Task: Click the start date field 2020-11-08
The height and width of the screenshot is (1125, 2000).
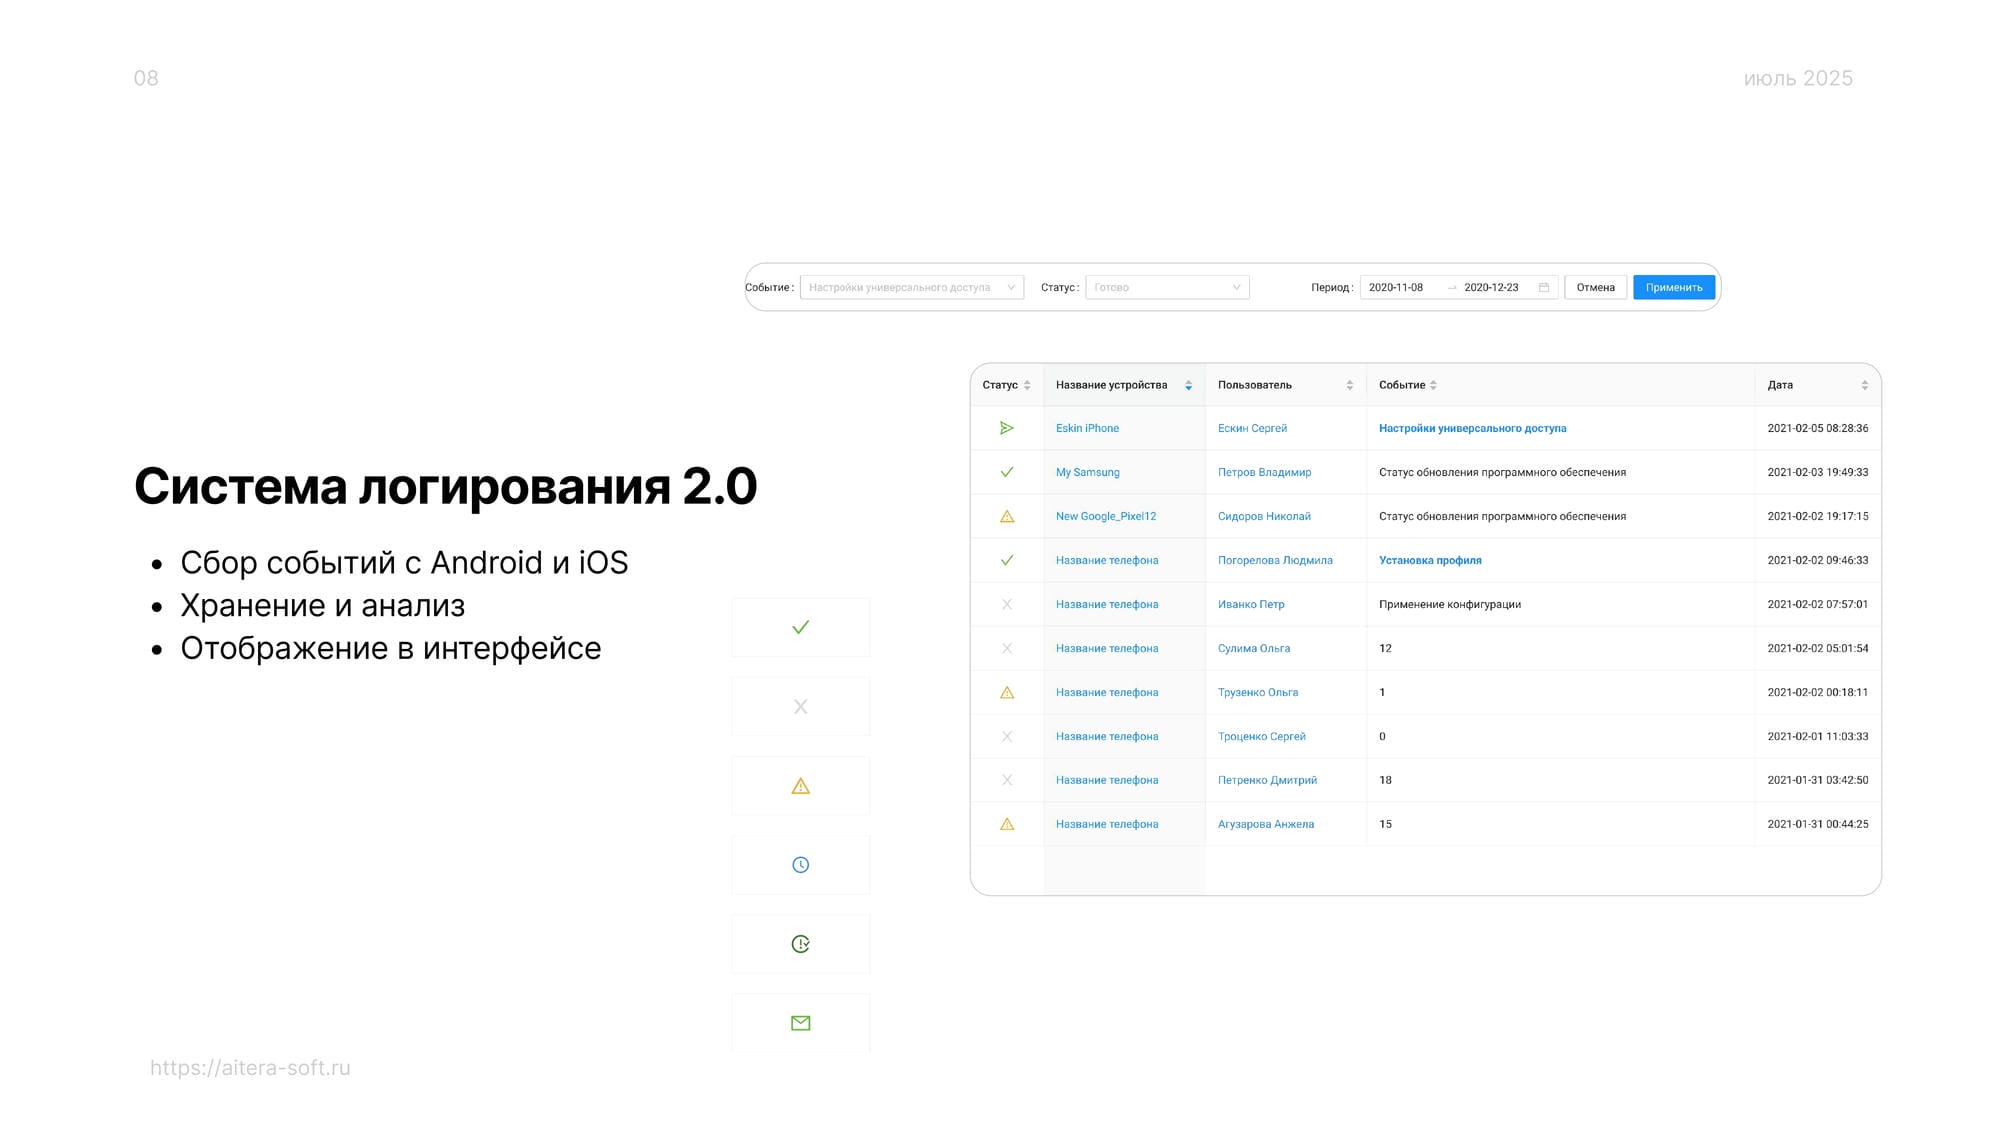Action: tap(1396, 287)
